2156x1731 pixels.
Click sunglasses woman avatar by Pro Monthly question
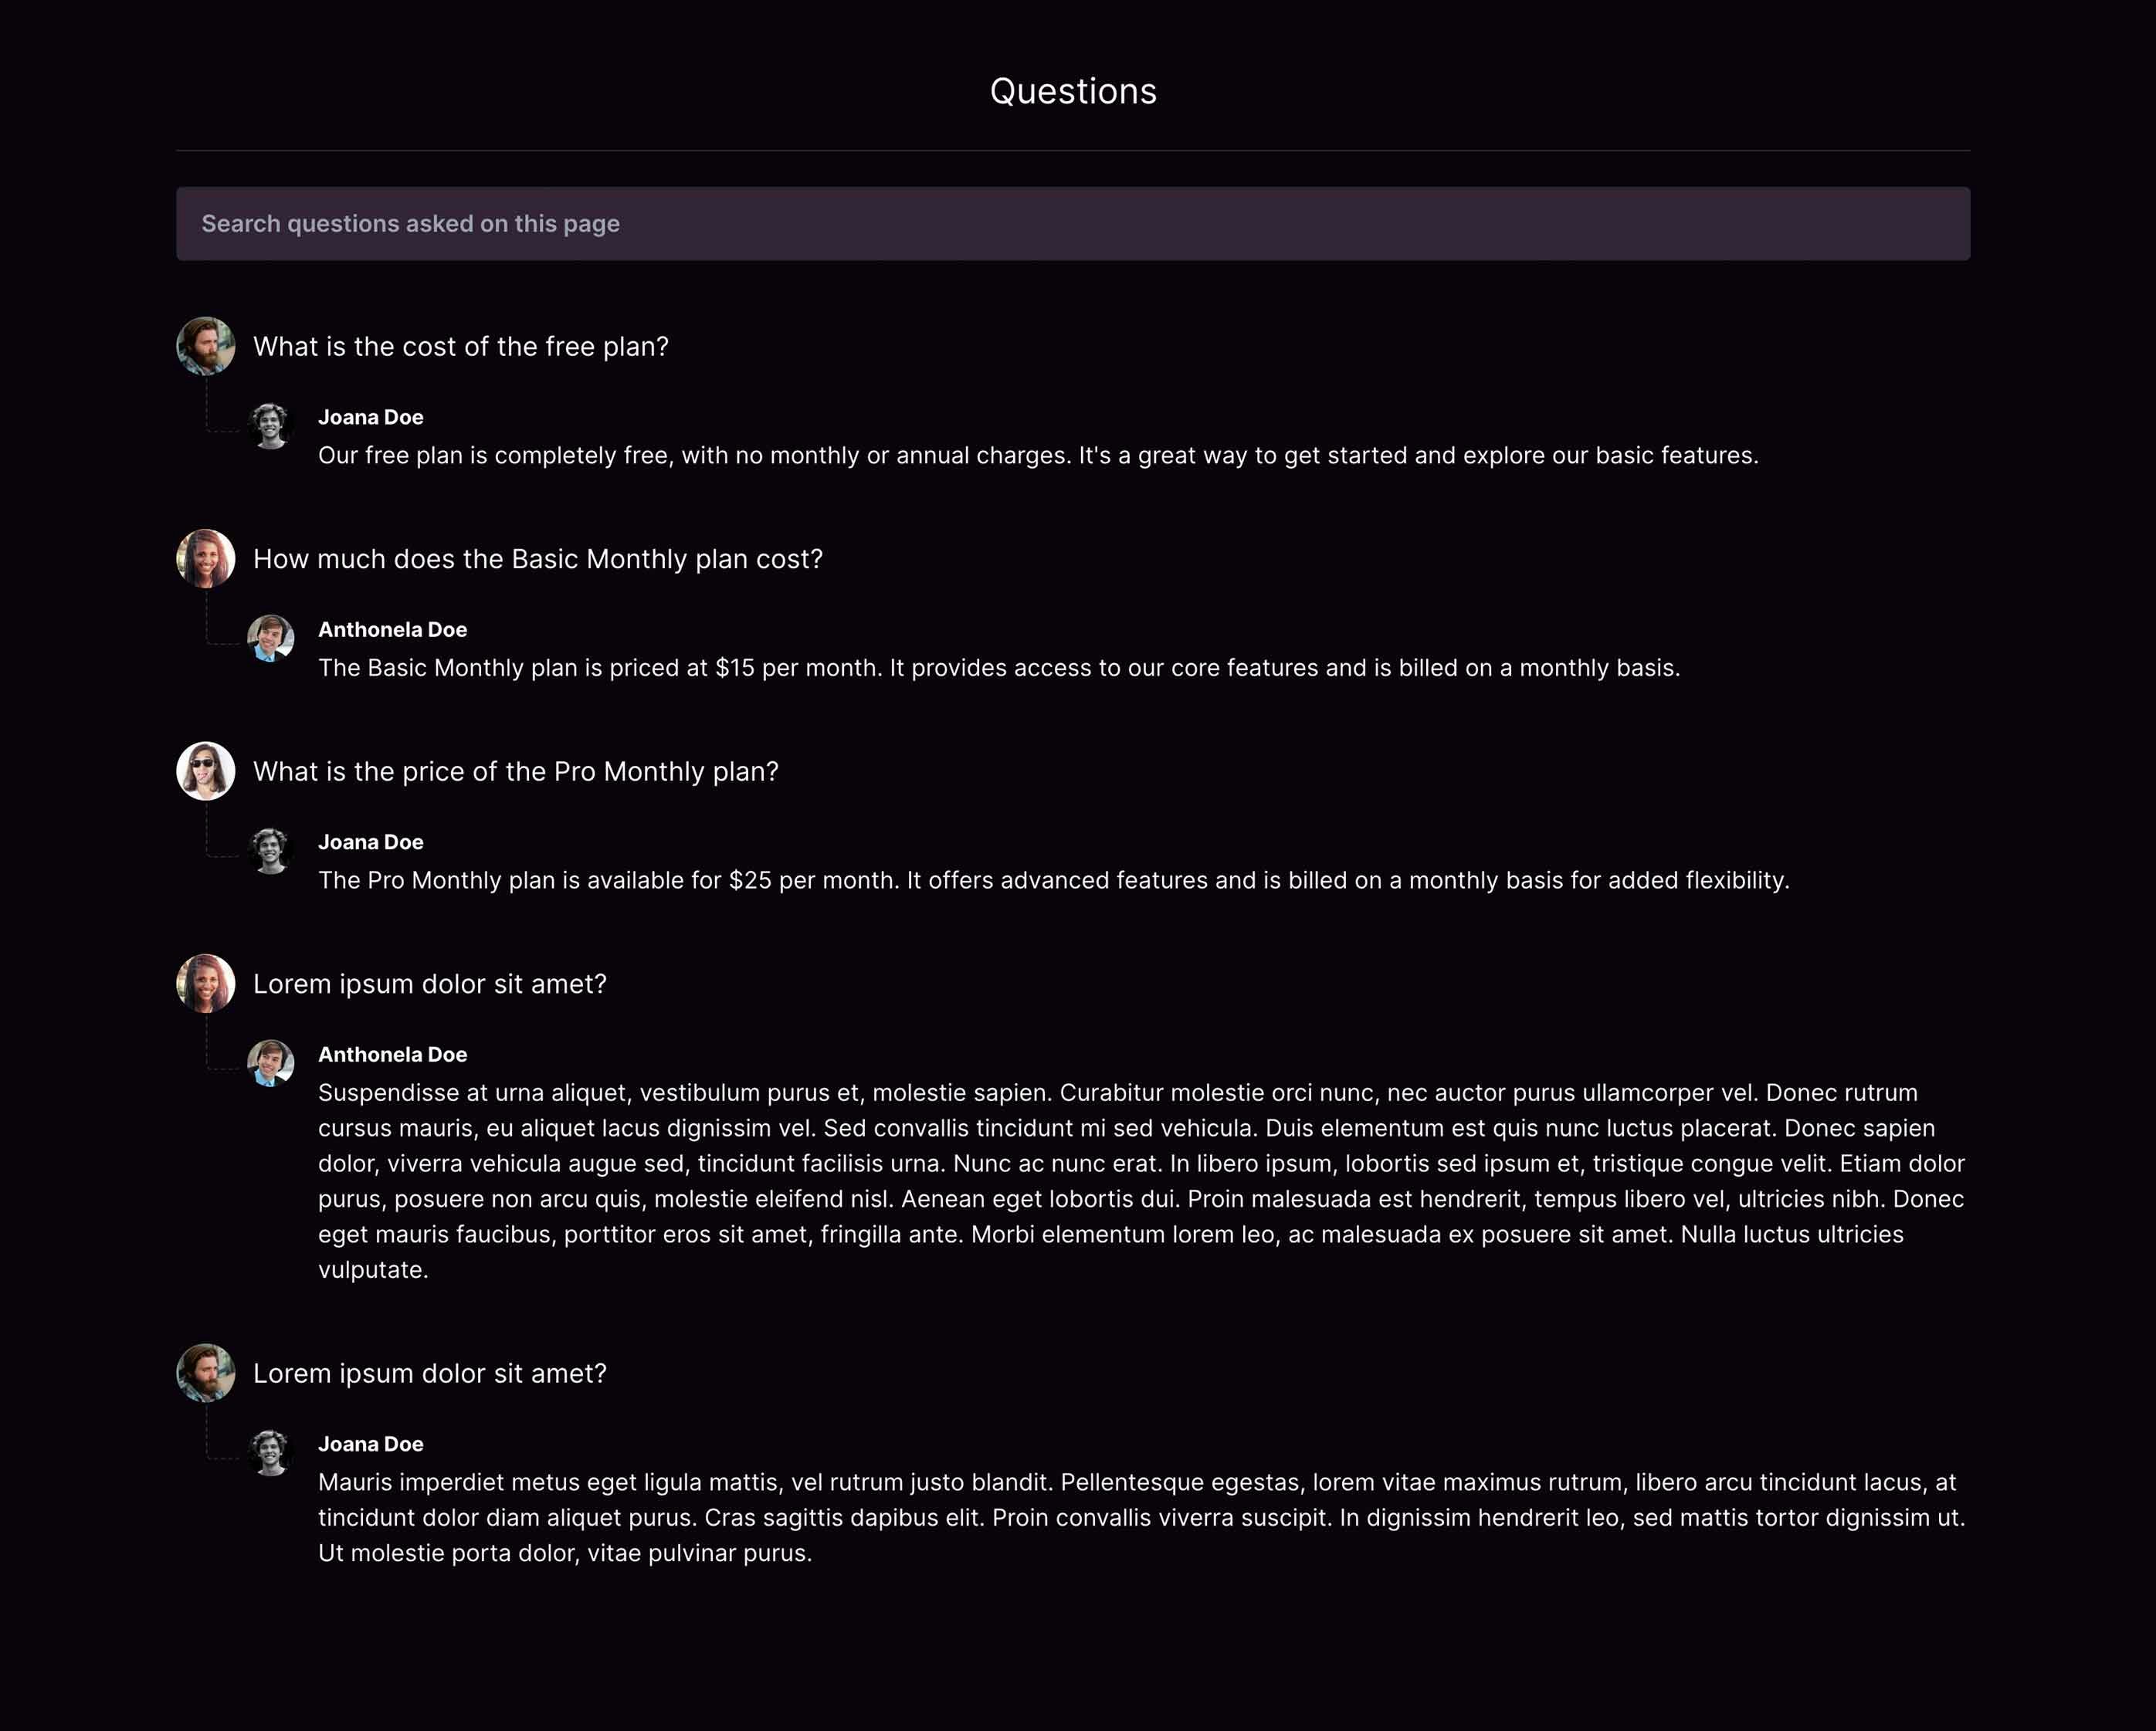tap(206, 771)
